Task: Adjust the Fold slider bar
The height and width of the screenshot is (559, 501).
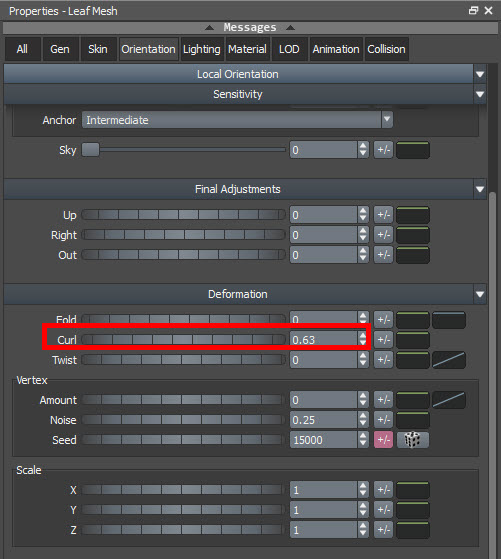Action: [183, 319]
